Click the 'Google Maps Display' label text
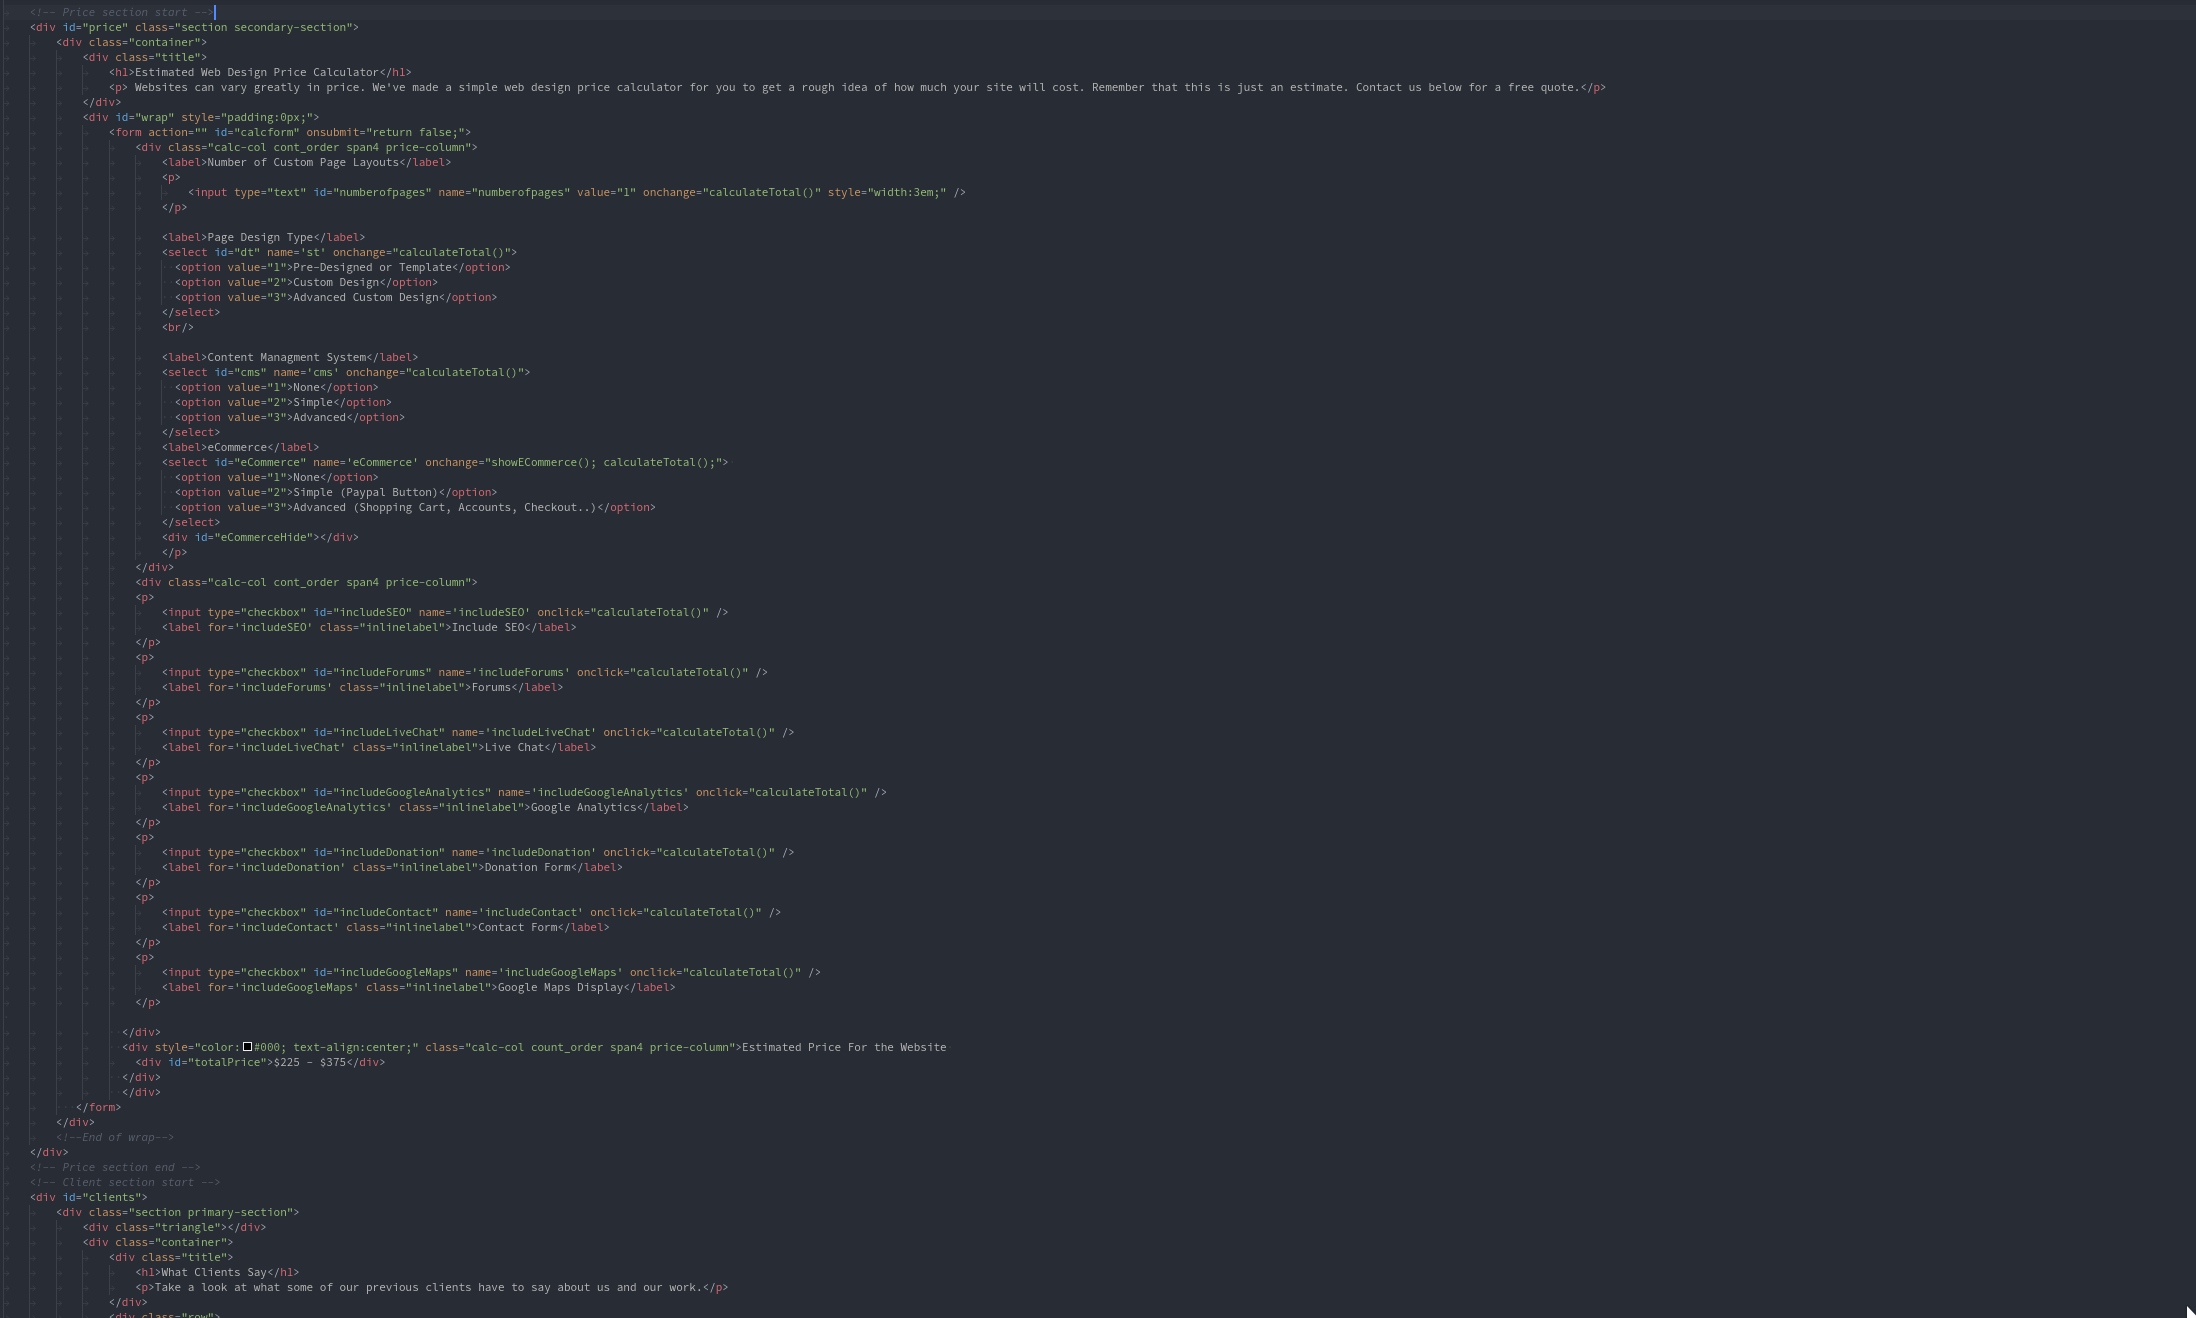Screen dimensions: 2196x1318 tap(560, 987)
